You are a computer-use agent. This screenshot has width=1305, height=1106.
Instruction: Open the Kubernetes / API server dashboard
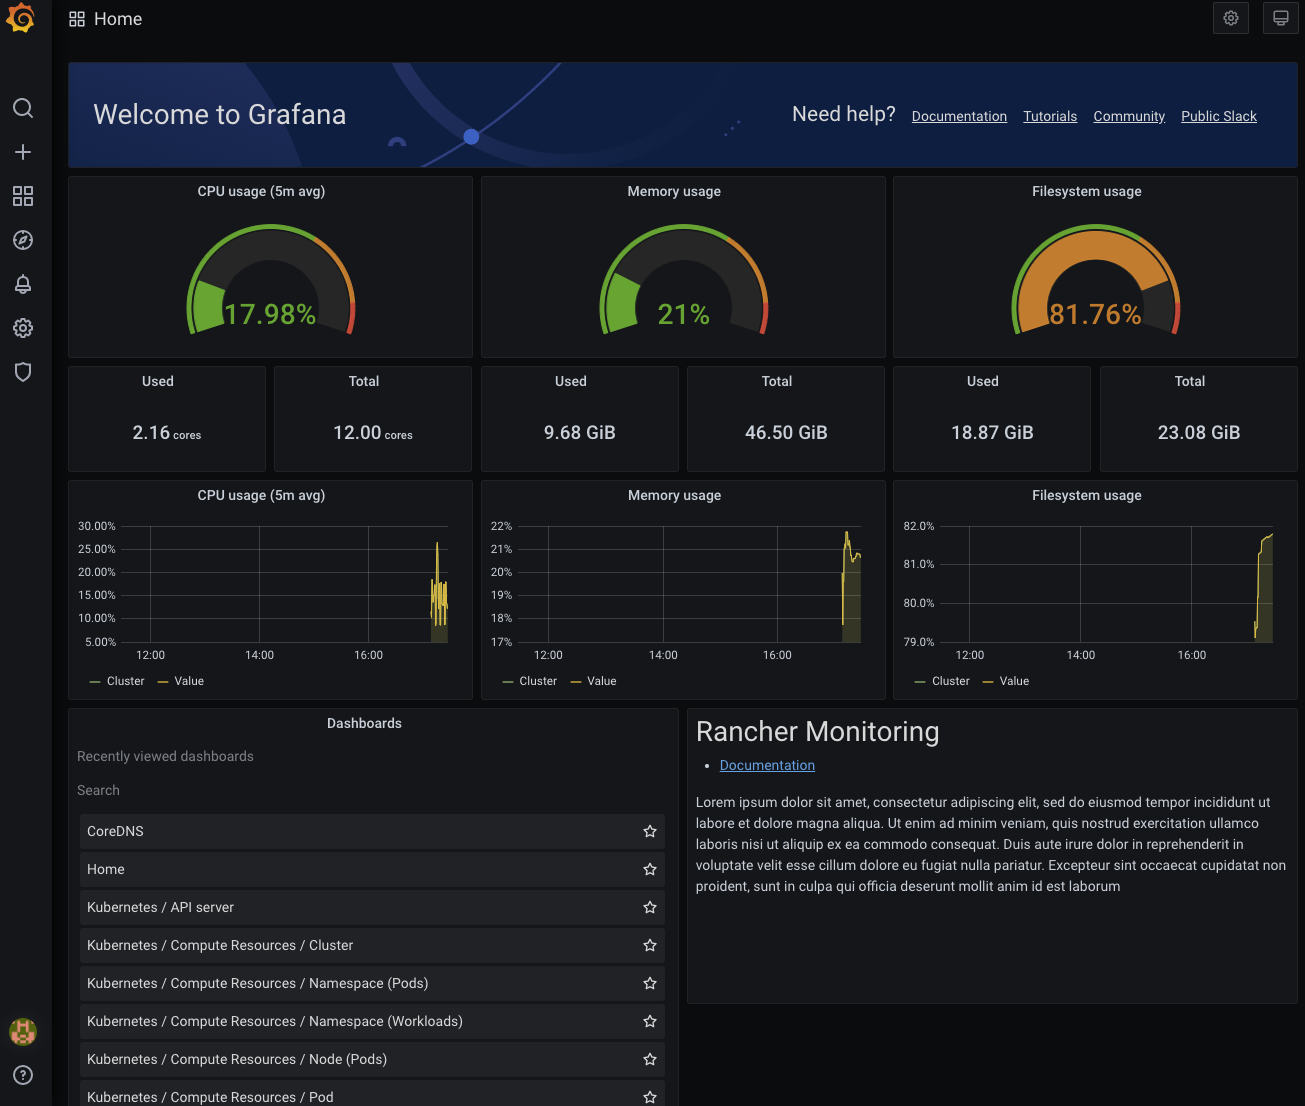pyautogui.click(x=160, y=907)
